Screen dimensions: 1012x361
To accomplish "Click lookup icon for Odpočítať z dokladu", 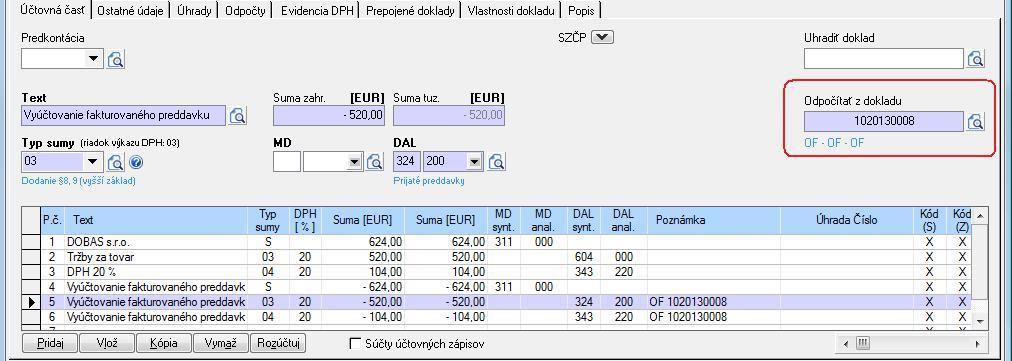I will [x=975, y=121].
